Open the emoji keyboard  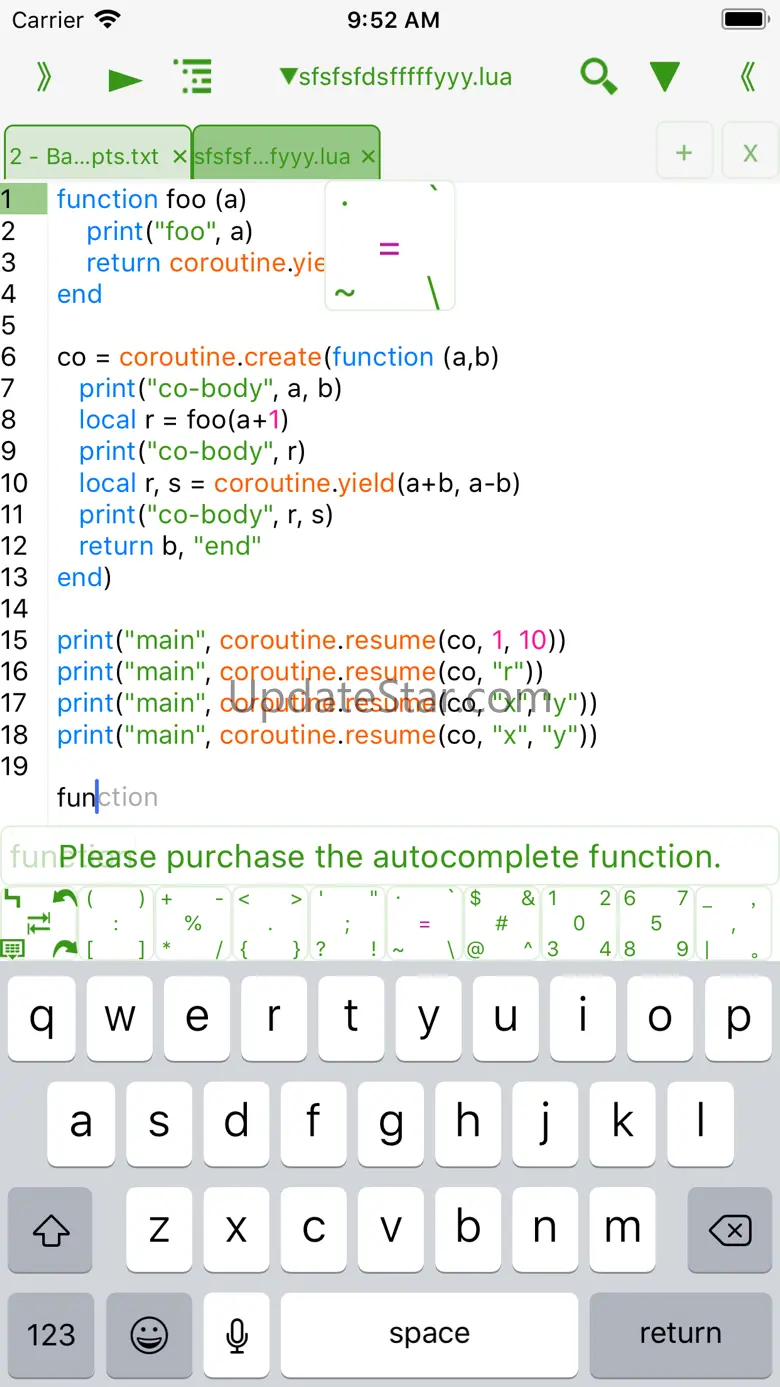pos(148,1334)
